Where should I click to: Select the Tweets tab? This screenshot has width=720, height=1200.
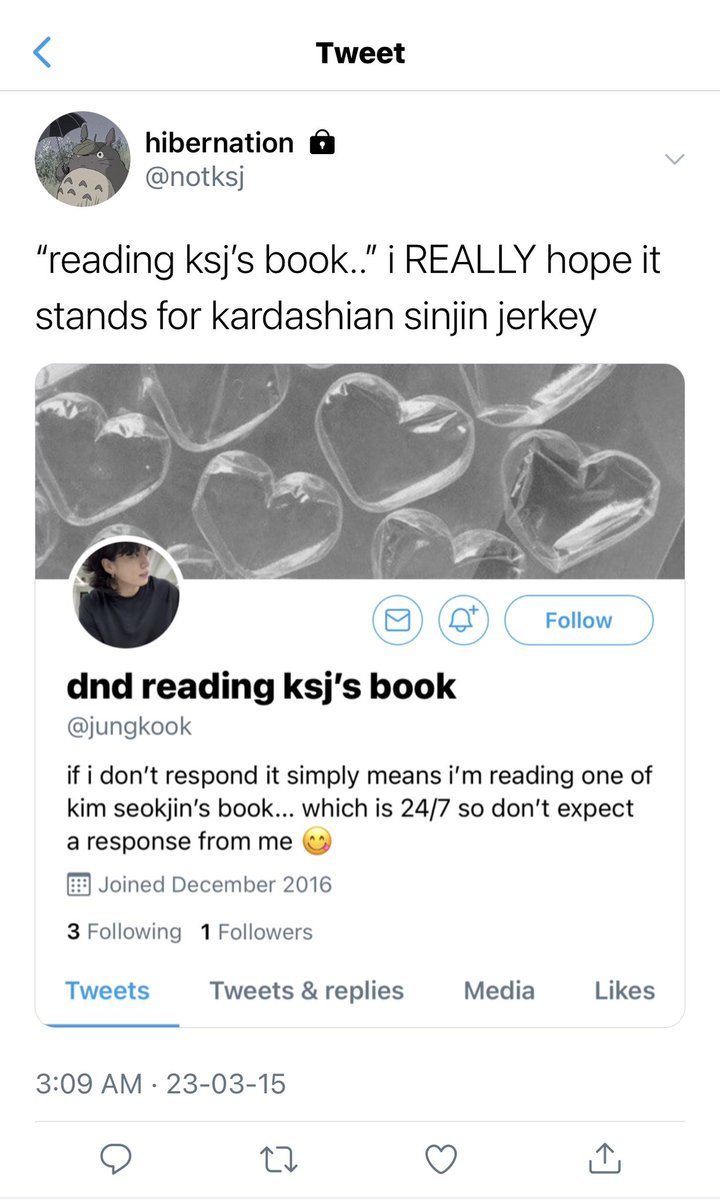tap(107, 991)
